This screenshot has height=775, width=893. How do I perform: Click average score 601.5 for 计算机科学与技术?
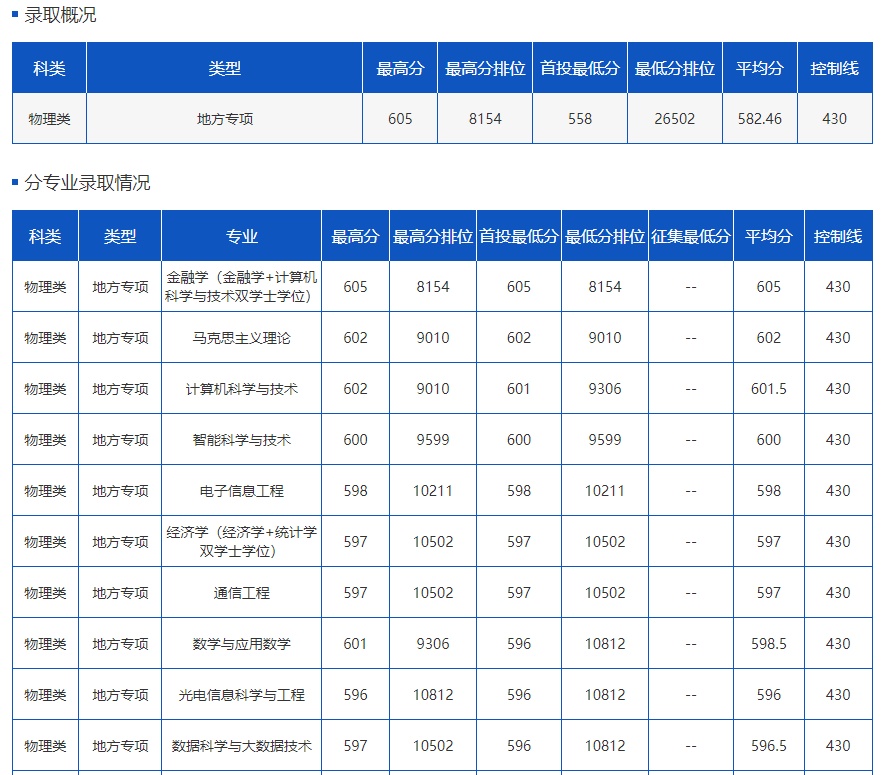(769, 389)
